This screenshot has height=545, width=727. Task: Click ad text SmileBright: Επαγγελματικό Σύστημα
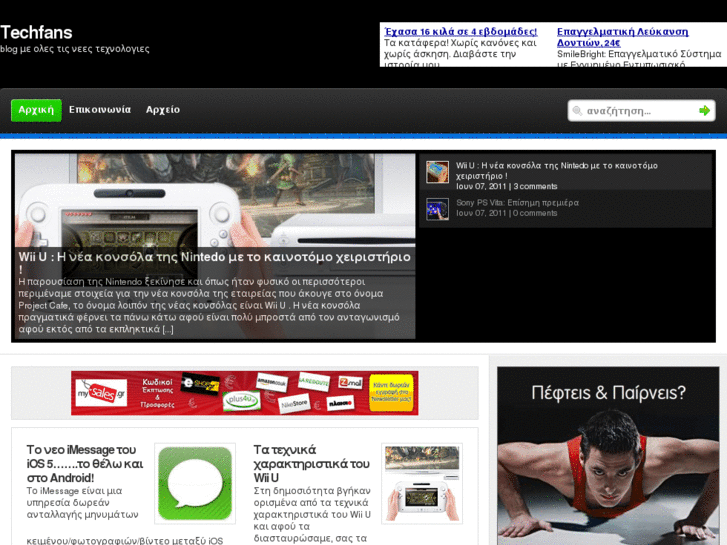[x=639, y=58]
